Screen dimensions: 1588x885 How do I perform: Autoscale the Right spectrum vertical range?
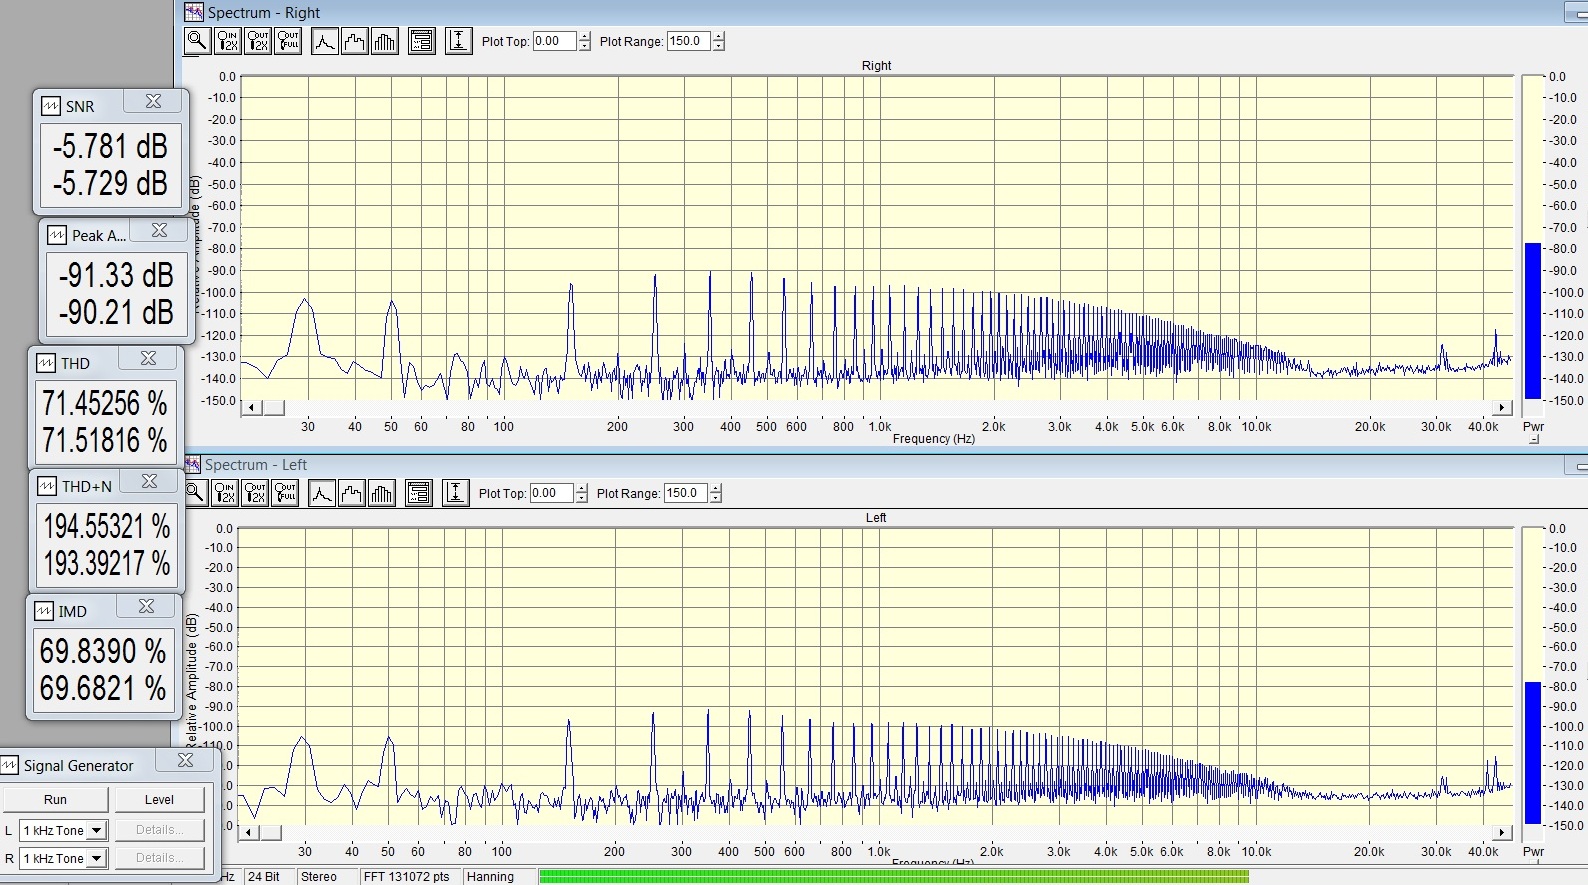458,41
